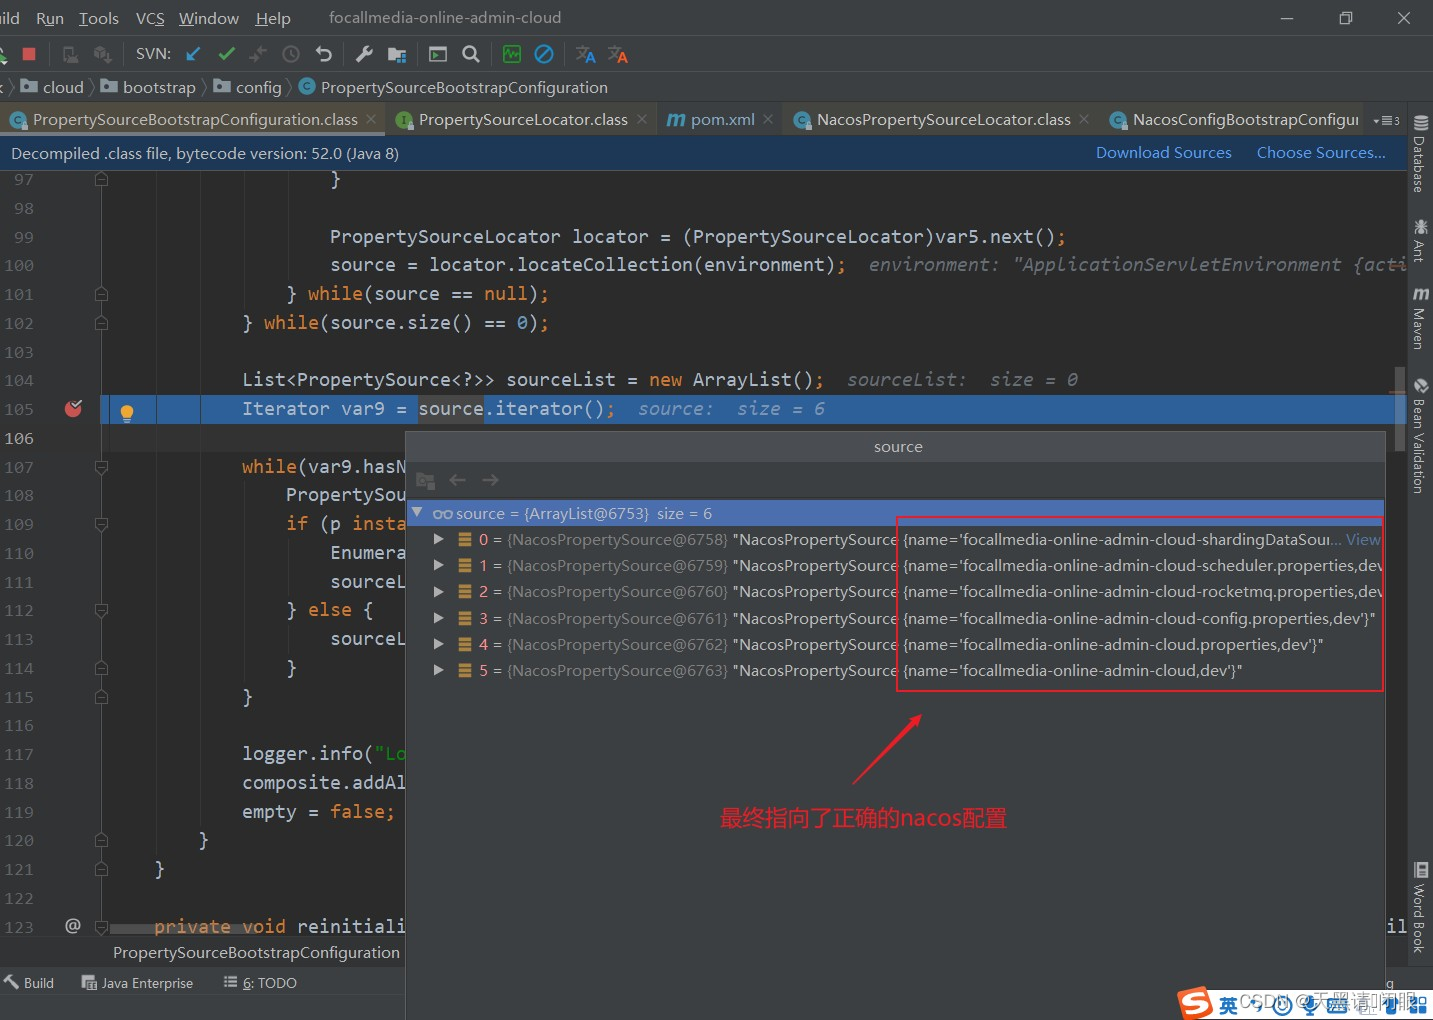Click the green monitor chart icon
Screen dimensions: 1433x1020
click(x=512, y=54)
